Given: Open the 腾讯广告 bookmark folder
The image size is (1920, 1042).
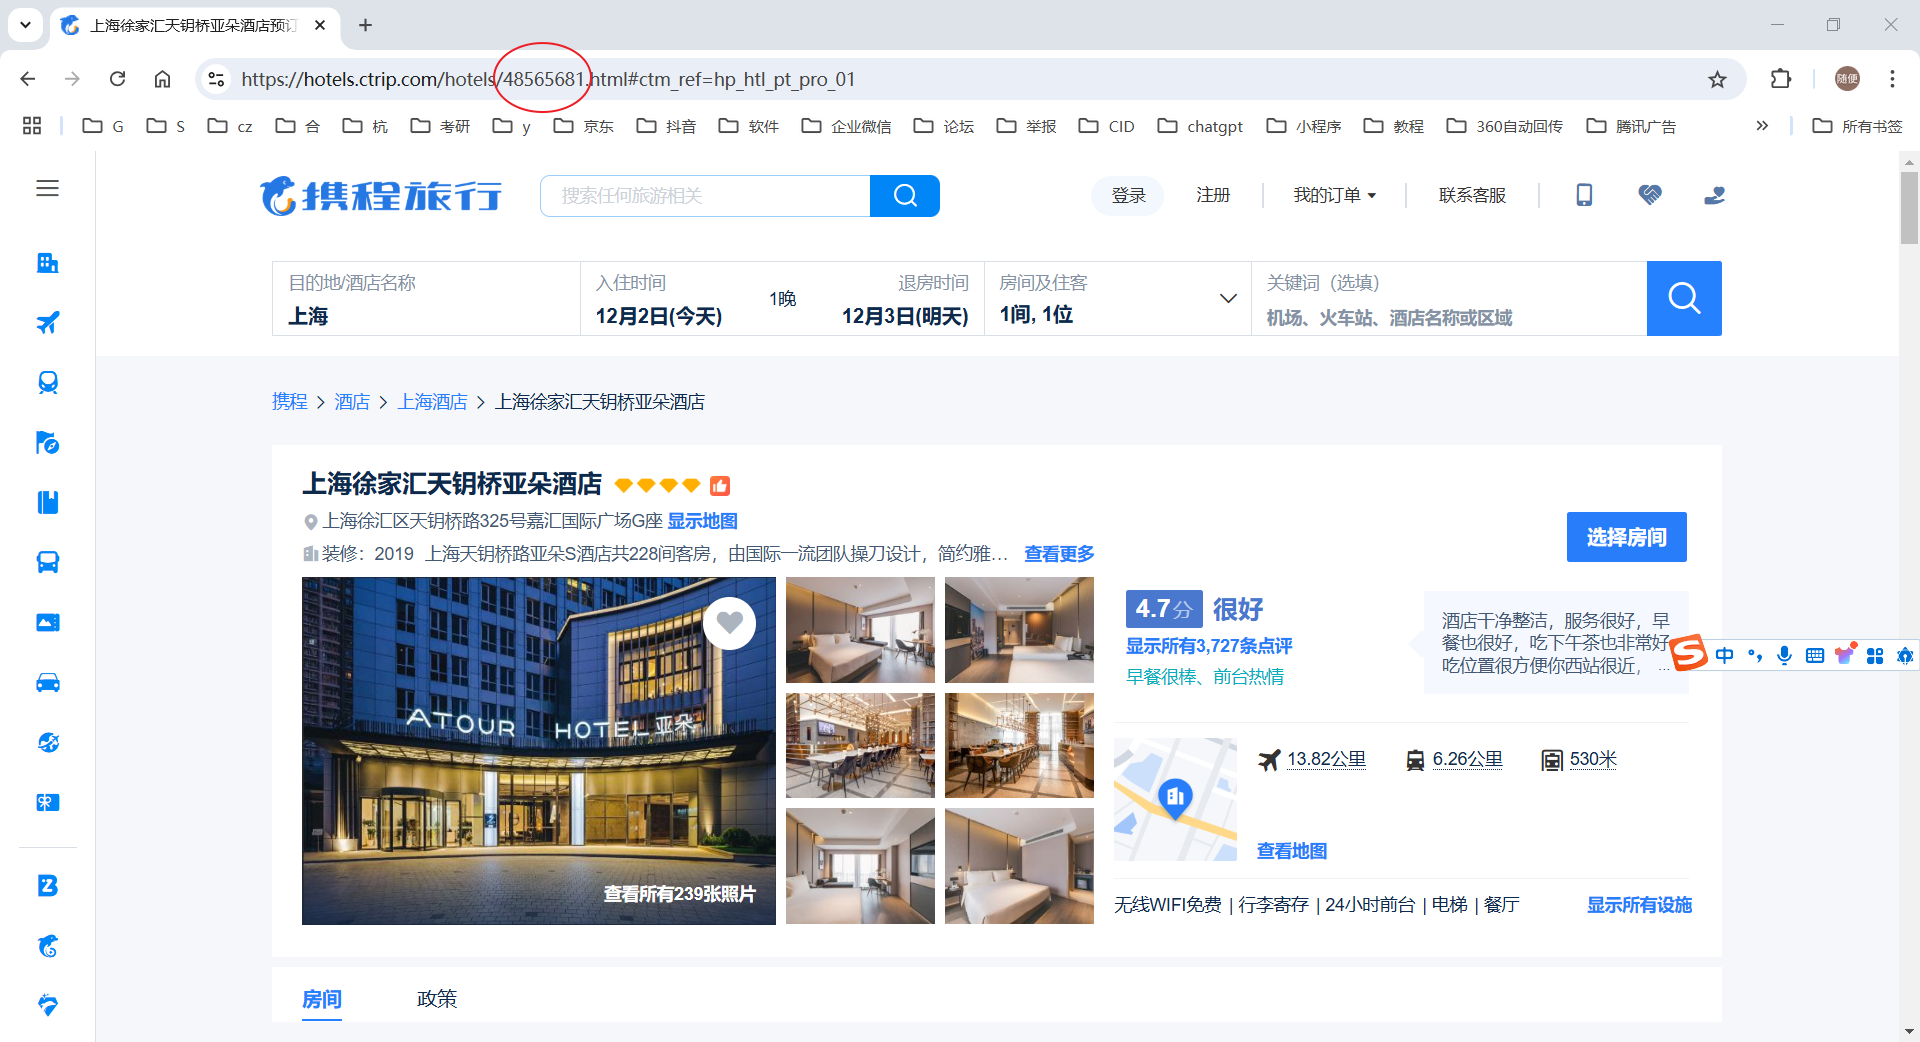Looking at the screenshot, I should click(x=1631, y=126).
